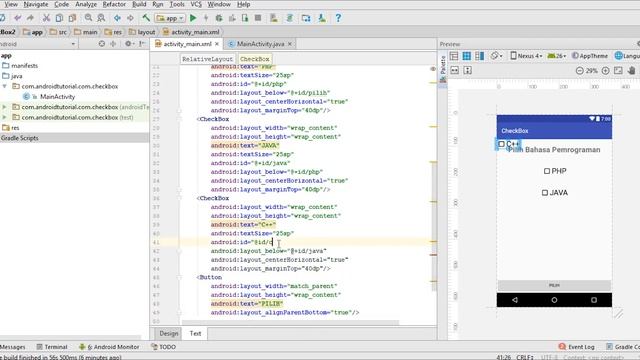Click the Copy icon in the toolbar
Image resolution: width=640 pixels, height=360 pixels.
point(59,18)
